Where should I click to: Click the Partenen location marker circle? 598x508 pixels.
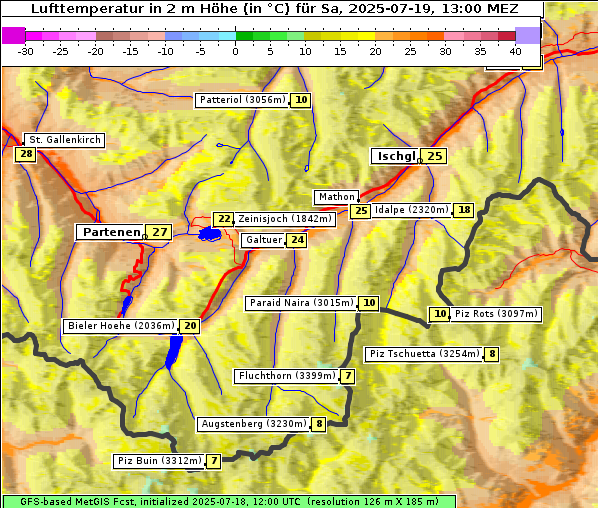coord(145,237)
